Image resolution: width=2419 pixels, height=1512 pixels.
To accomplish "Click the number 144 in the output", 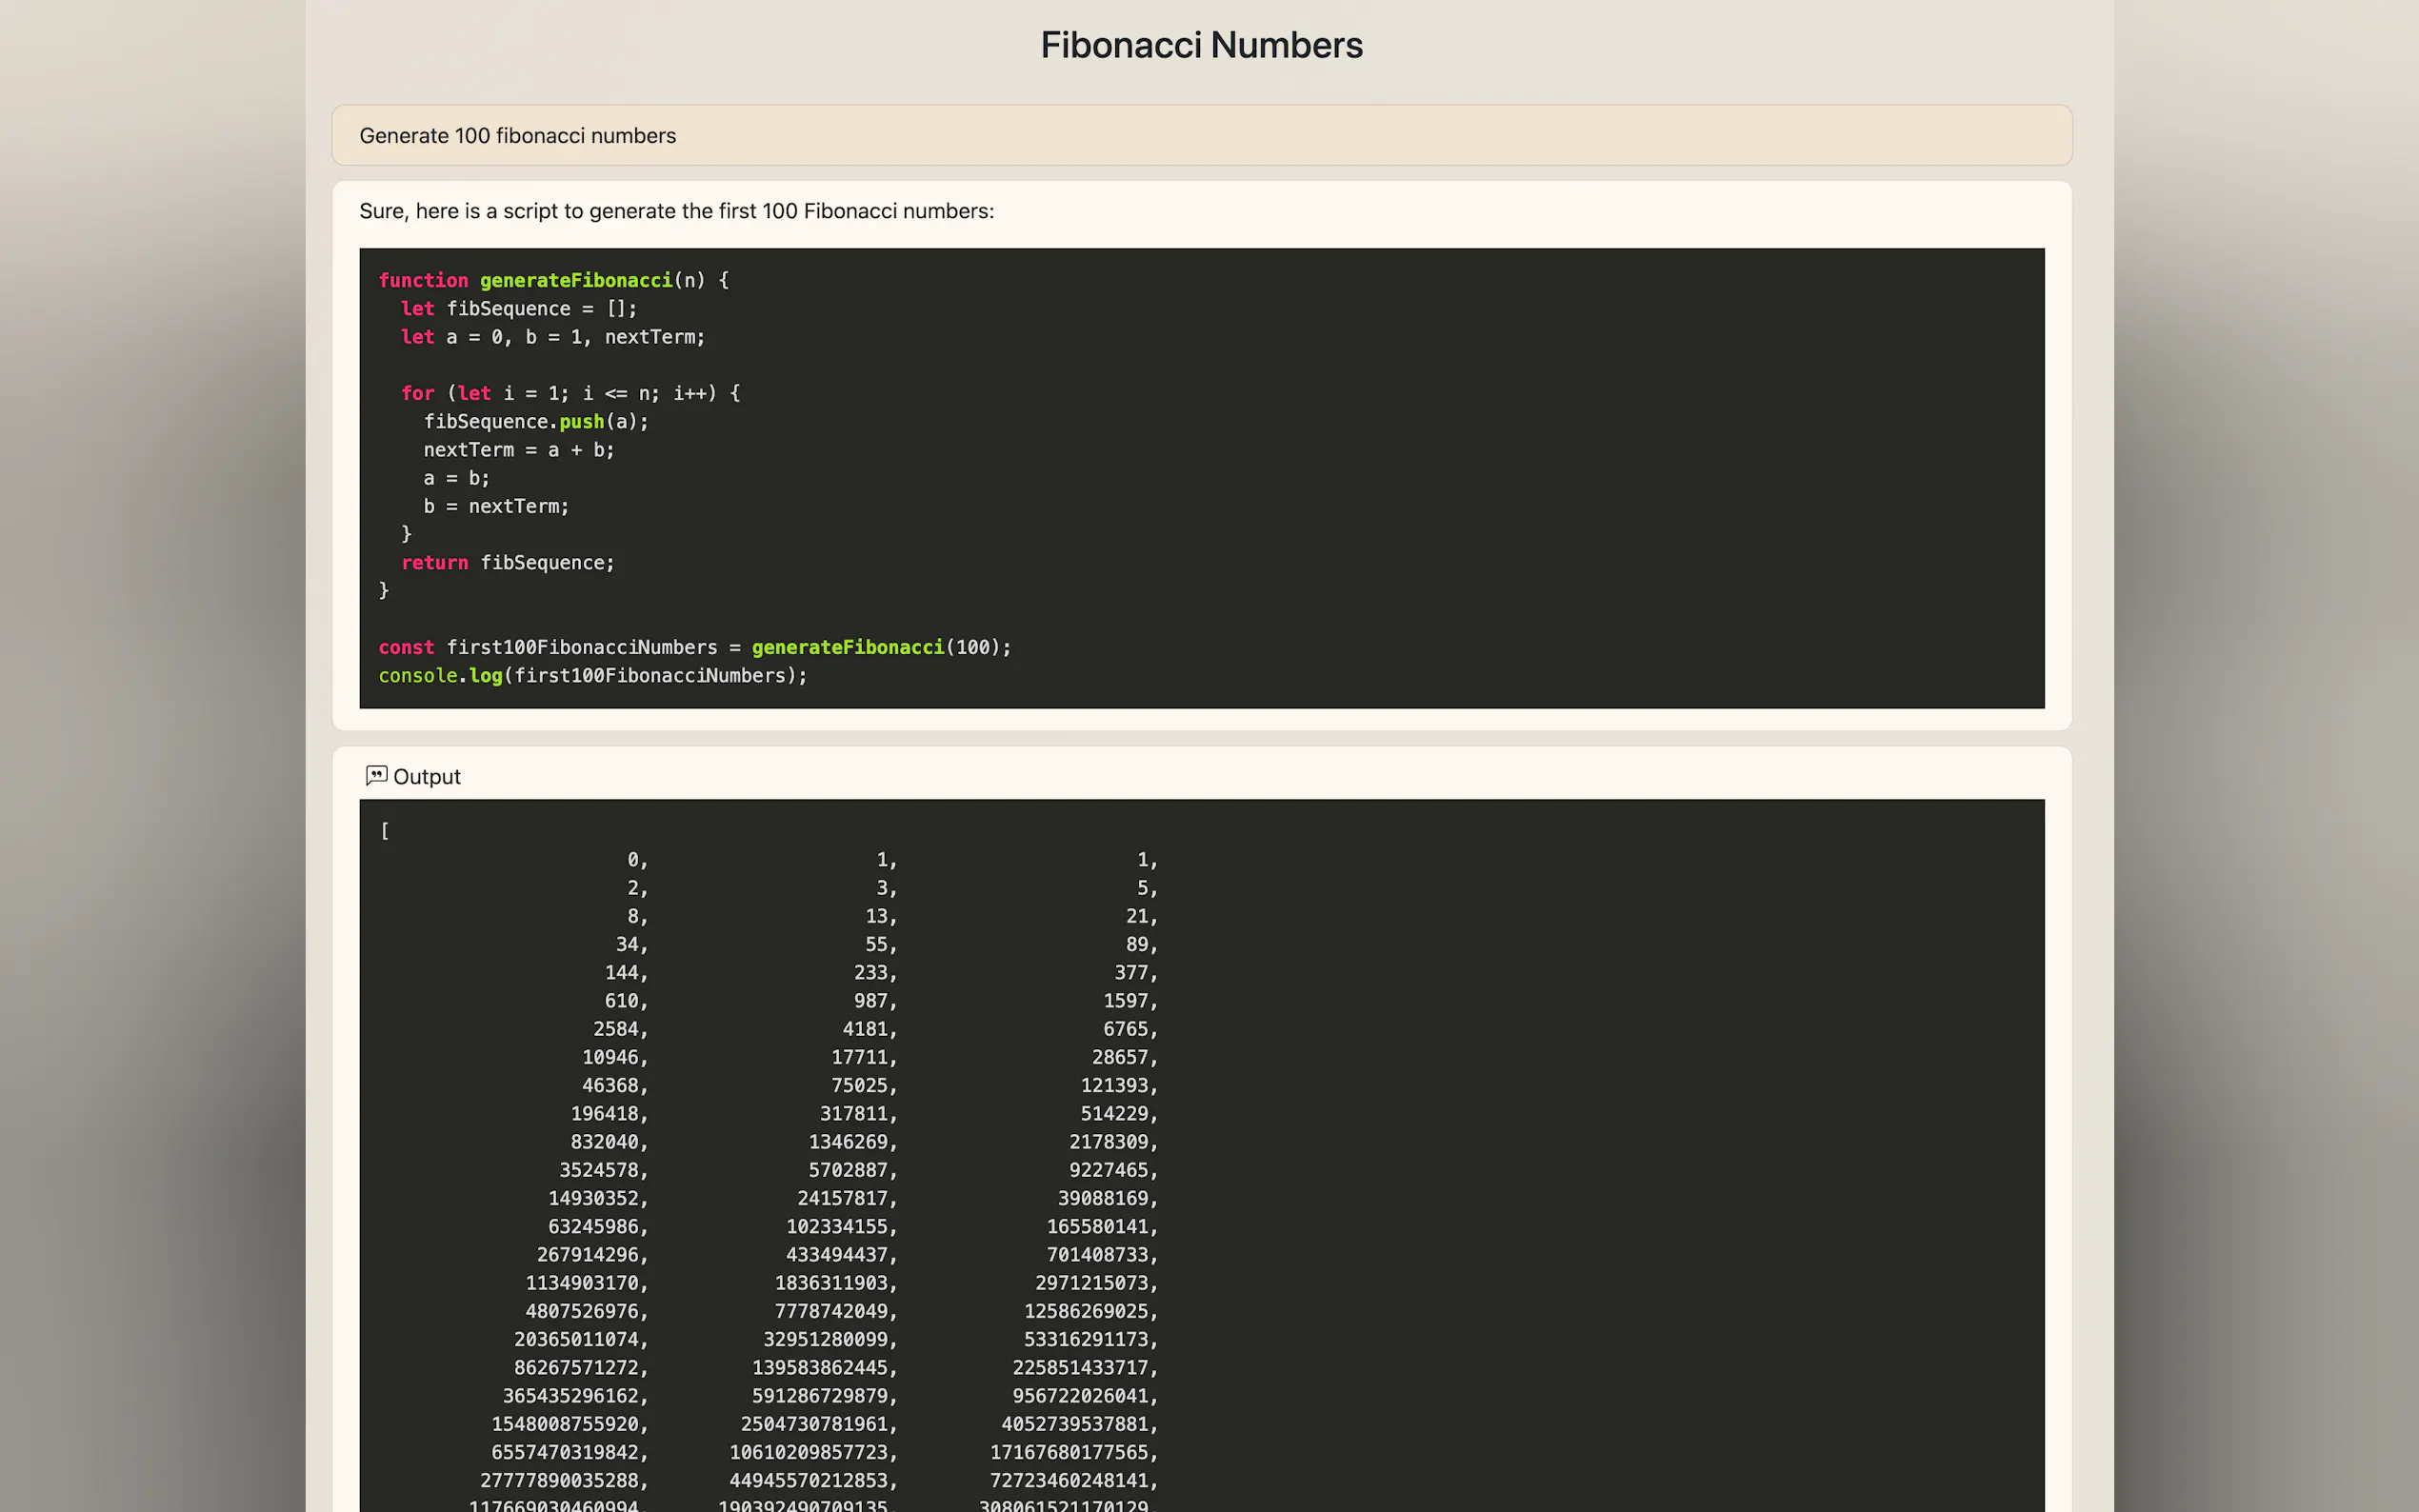I will click(621, 972).
